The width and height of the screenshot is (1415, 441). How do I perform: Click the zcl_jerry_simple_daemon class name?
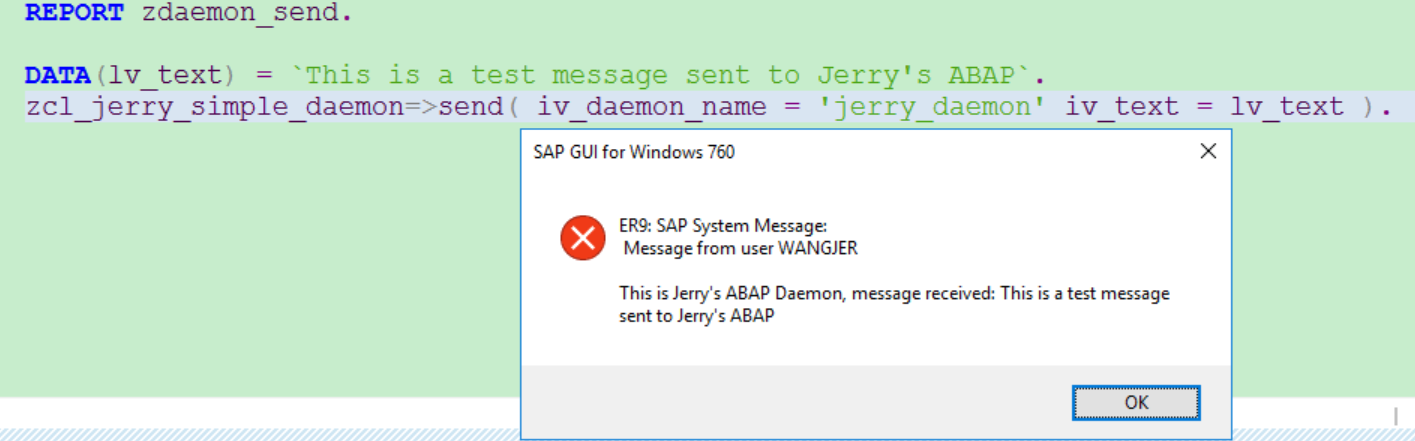215,107
